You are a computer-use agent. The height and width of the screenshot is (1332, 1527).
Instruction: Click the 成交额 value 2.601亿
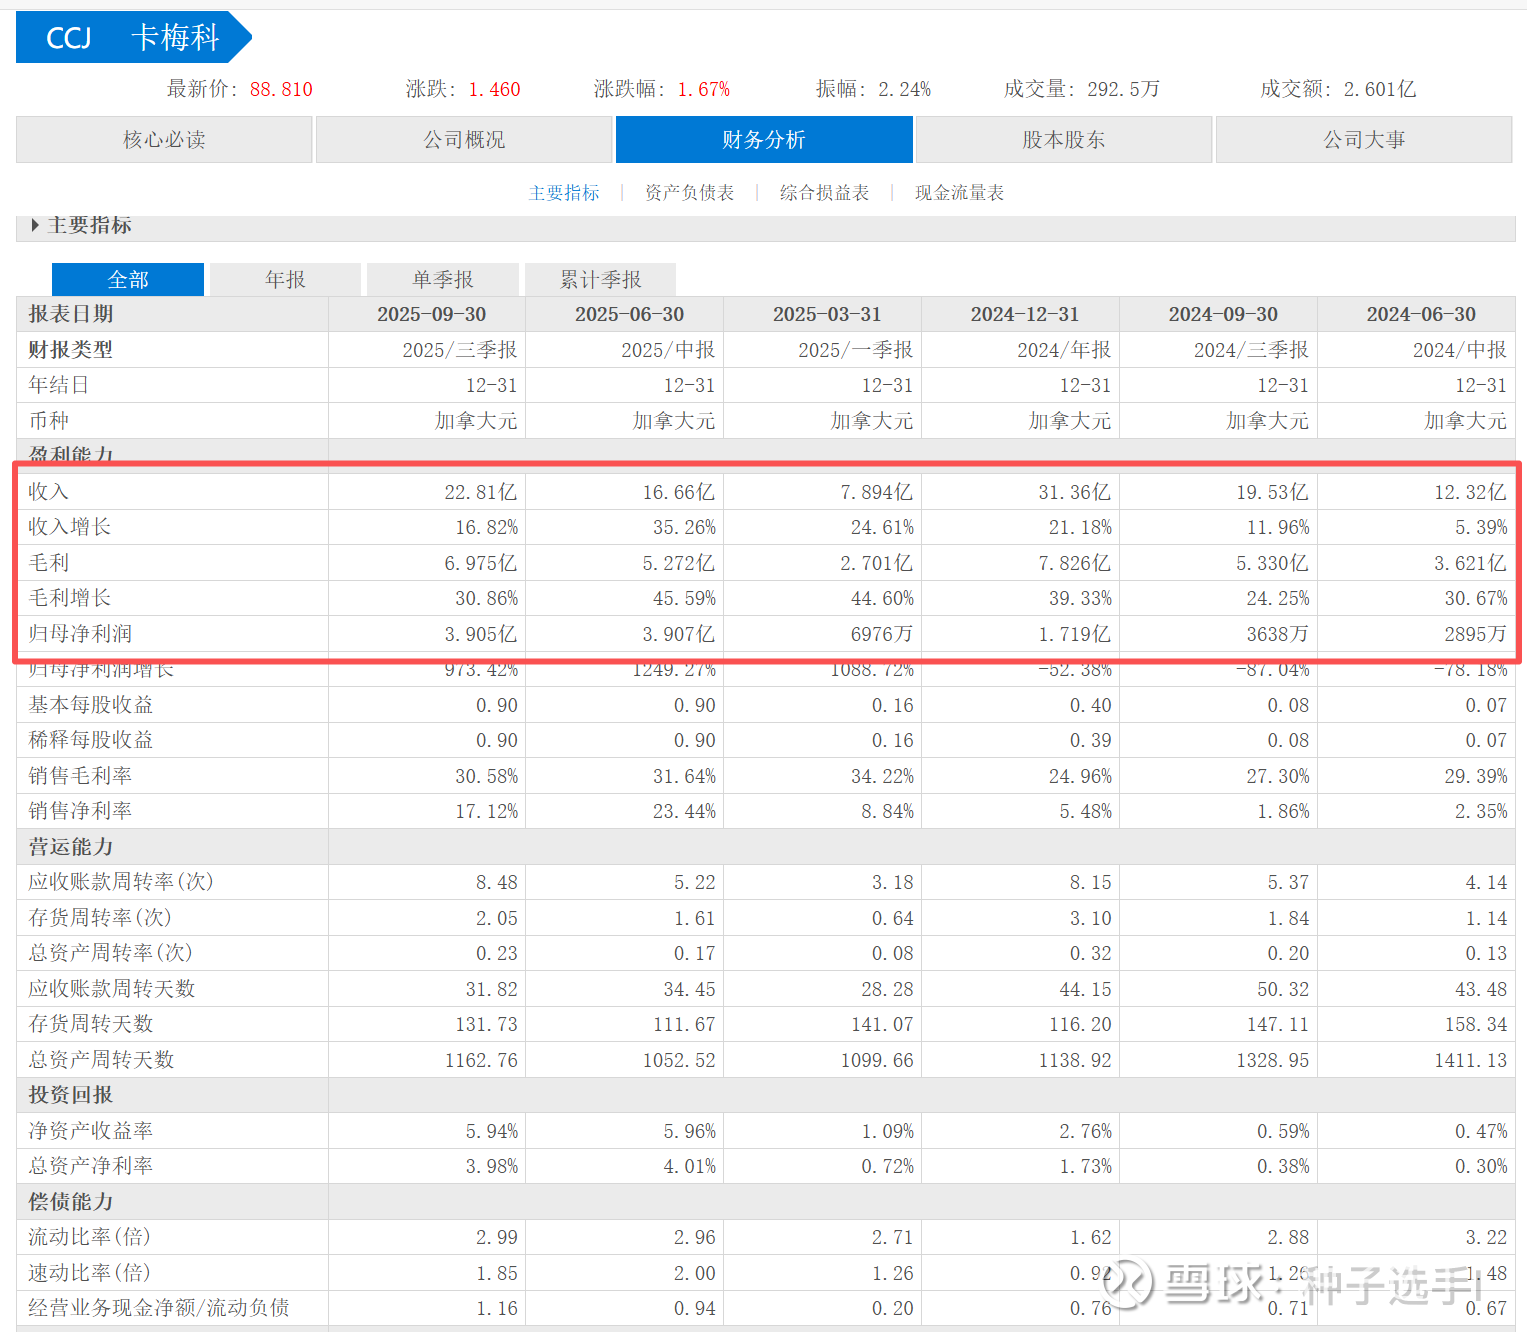click(x=1379, y=89)
